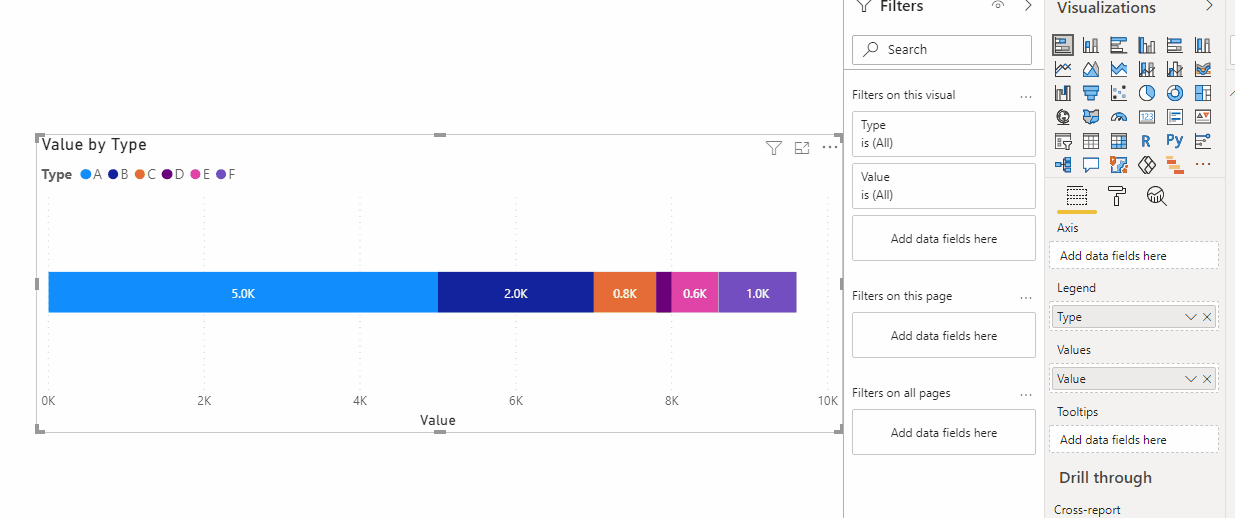Select the R script visual
The image size is (1235, 518).
coord(1147,141)
